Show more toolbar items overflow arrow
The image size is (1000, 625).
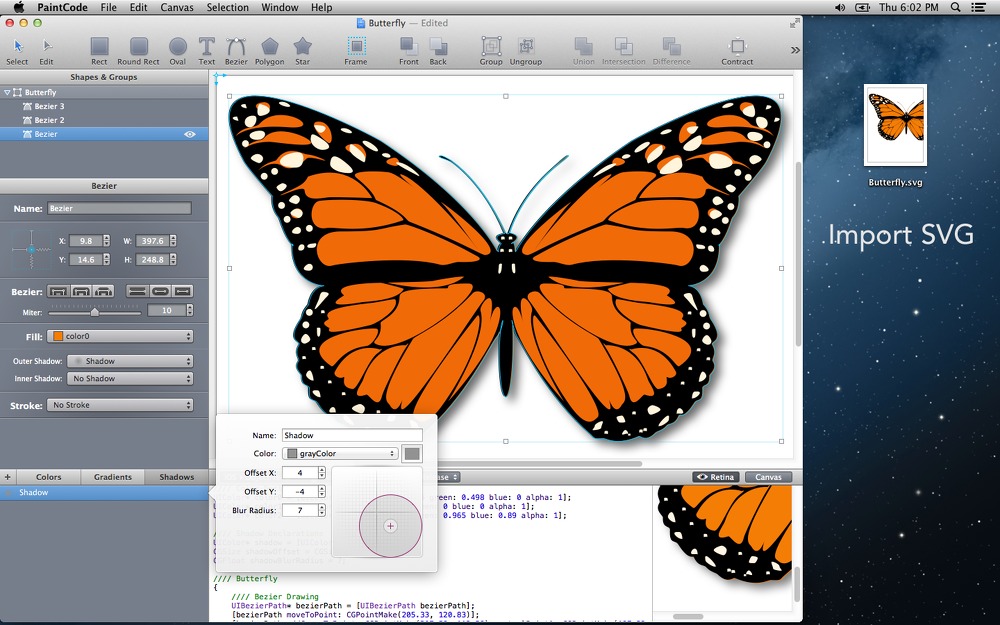coord(795,50)
